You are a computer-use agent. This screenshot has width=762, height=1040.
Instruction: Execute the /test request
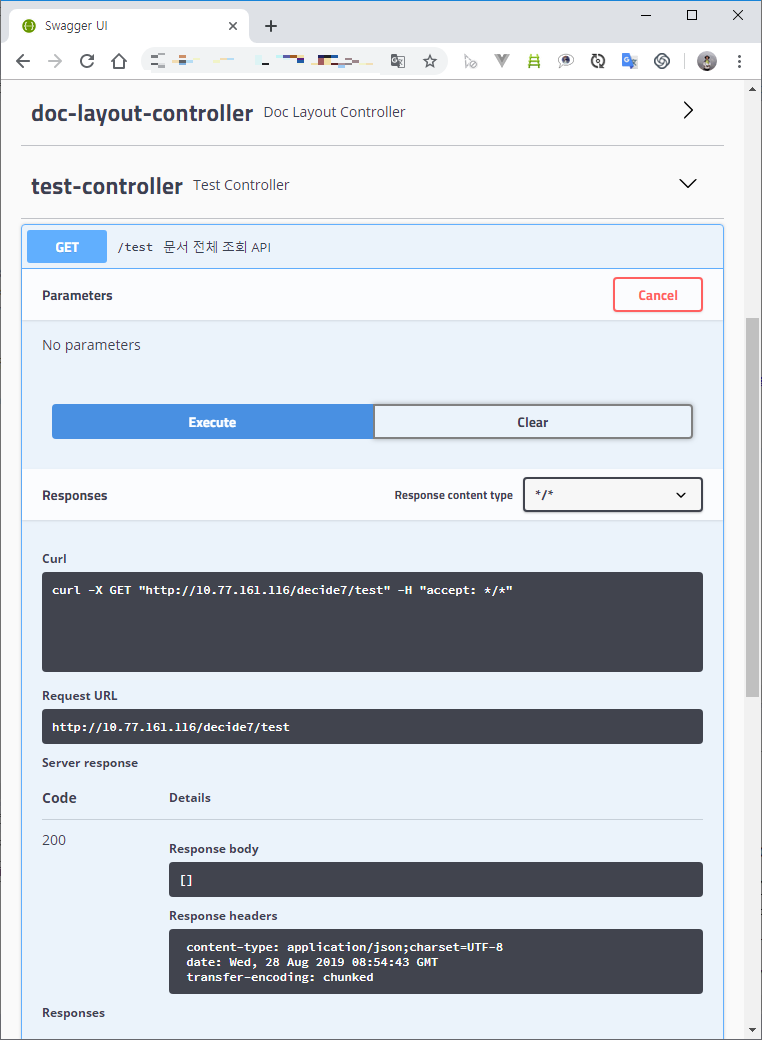[x=212, y=422]
